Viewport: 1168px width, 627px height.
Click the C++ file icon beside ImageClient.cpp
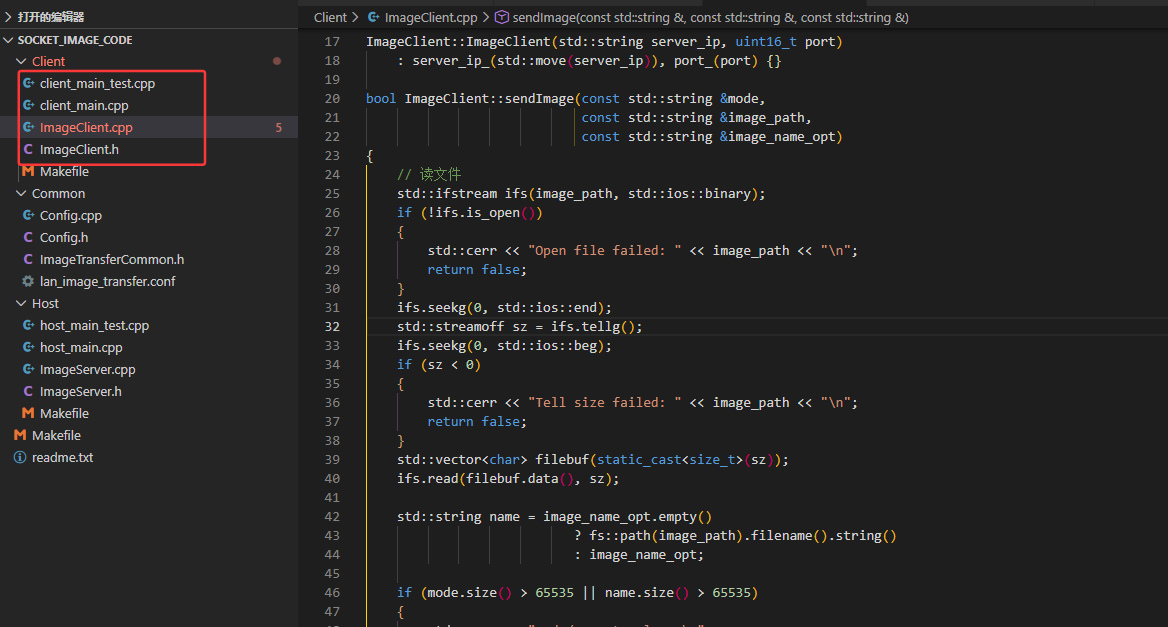click(x=28, y=127)
